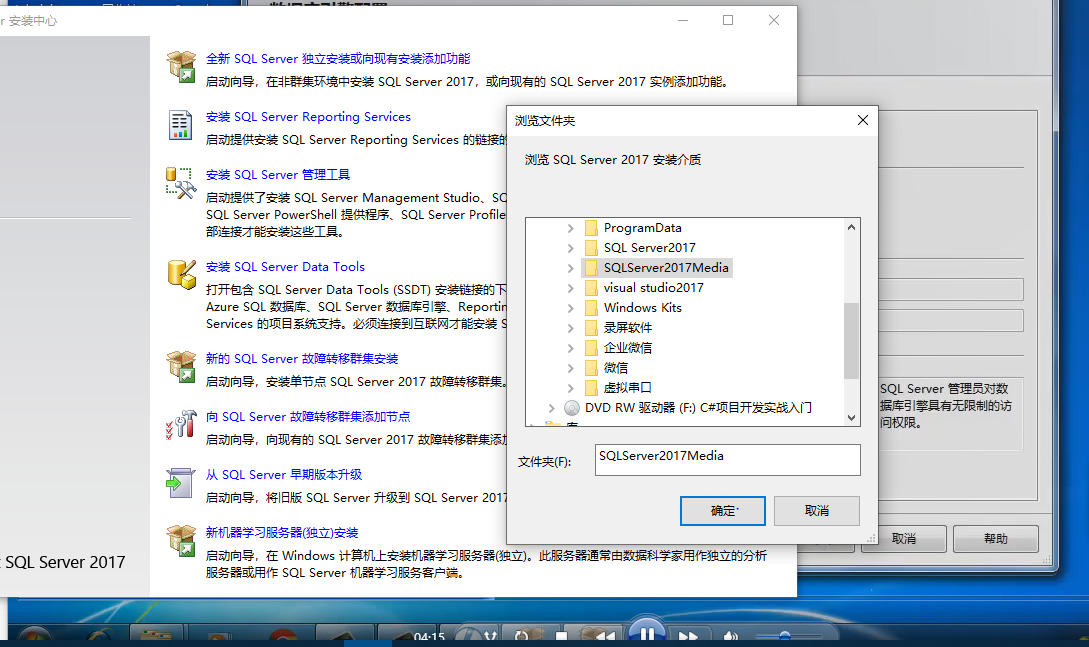Click the 故障转移群集安装 box icon
This screenshot has height=647, width=1089.
pos(181,367)
